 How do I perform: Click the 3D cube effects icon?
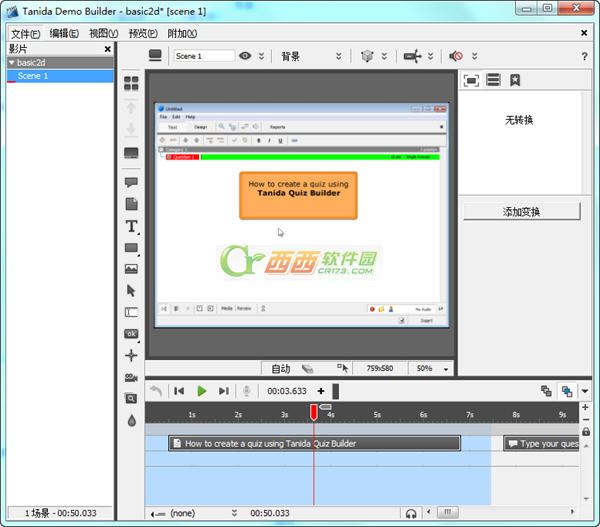tap(367, 56)
